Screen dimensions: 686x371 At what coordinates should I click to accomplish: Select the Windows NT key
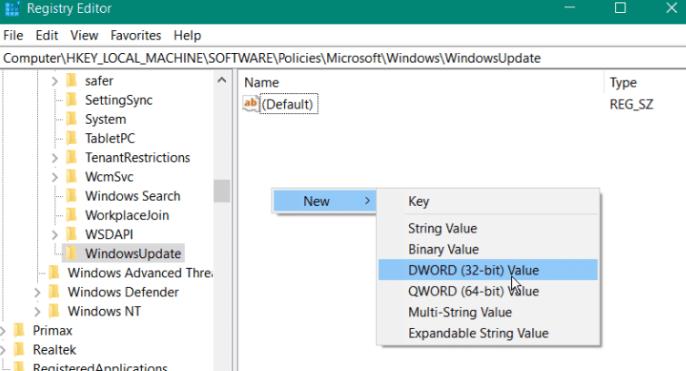pos(104,311)
